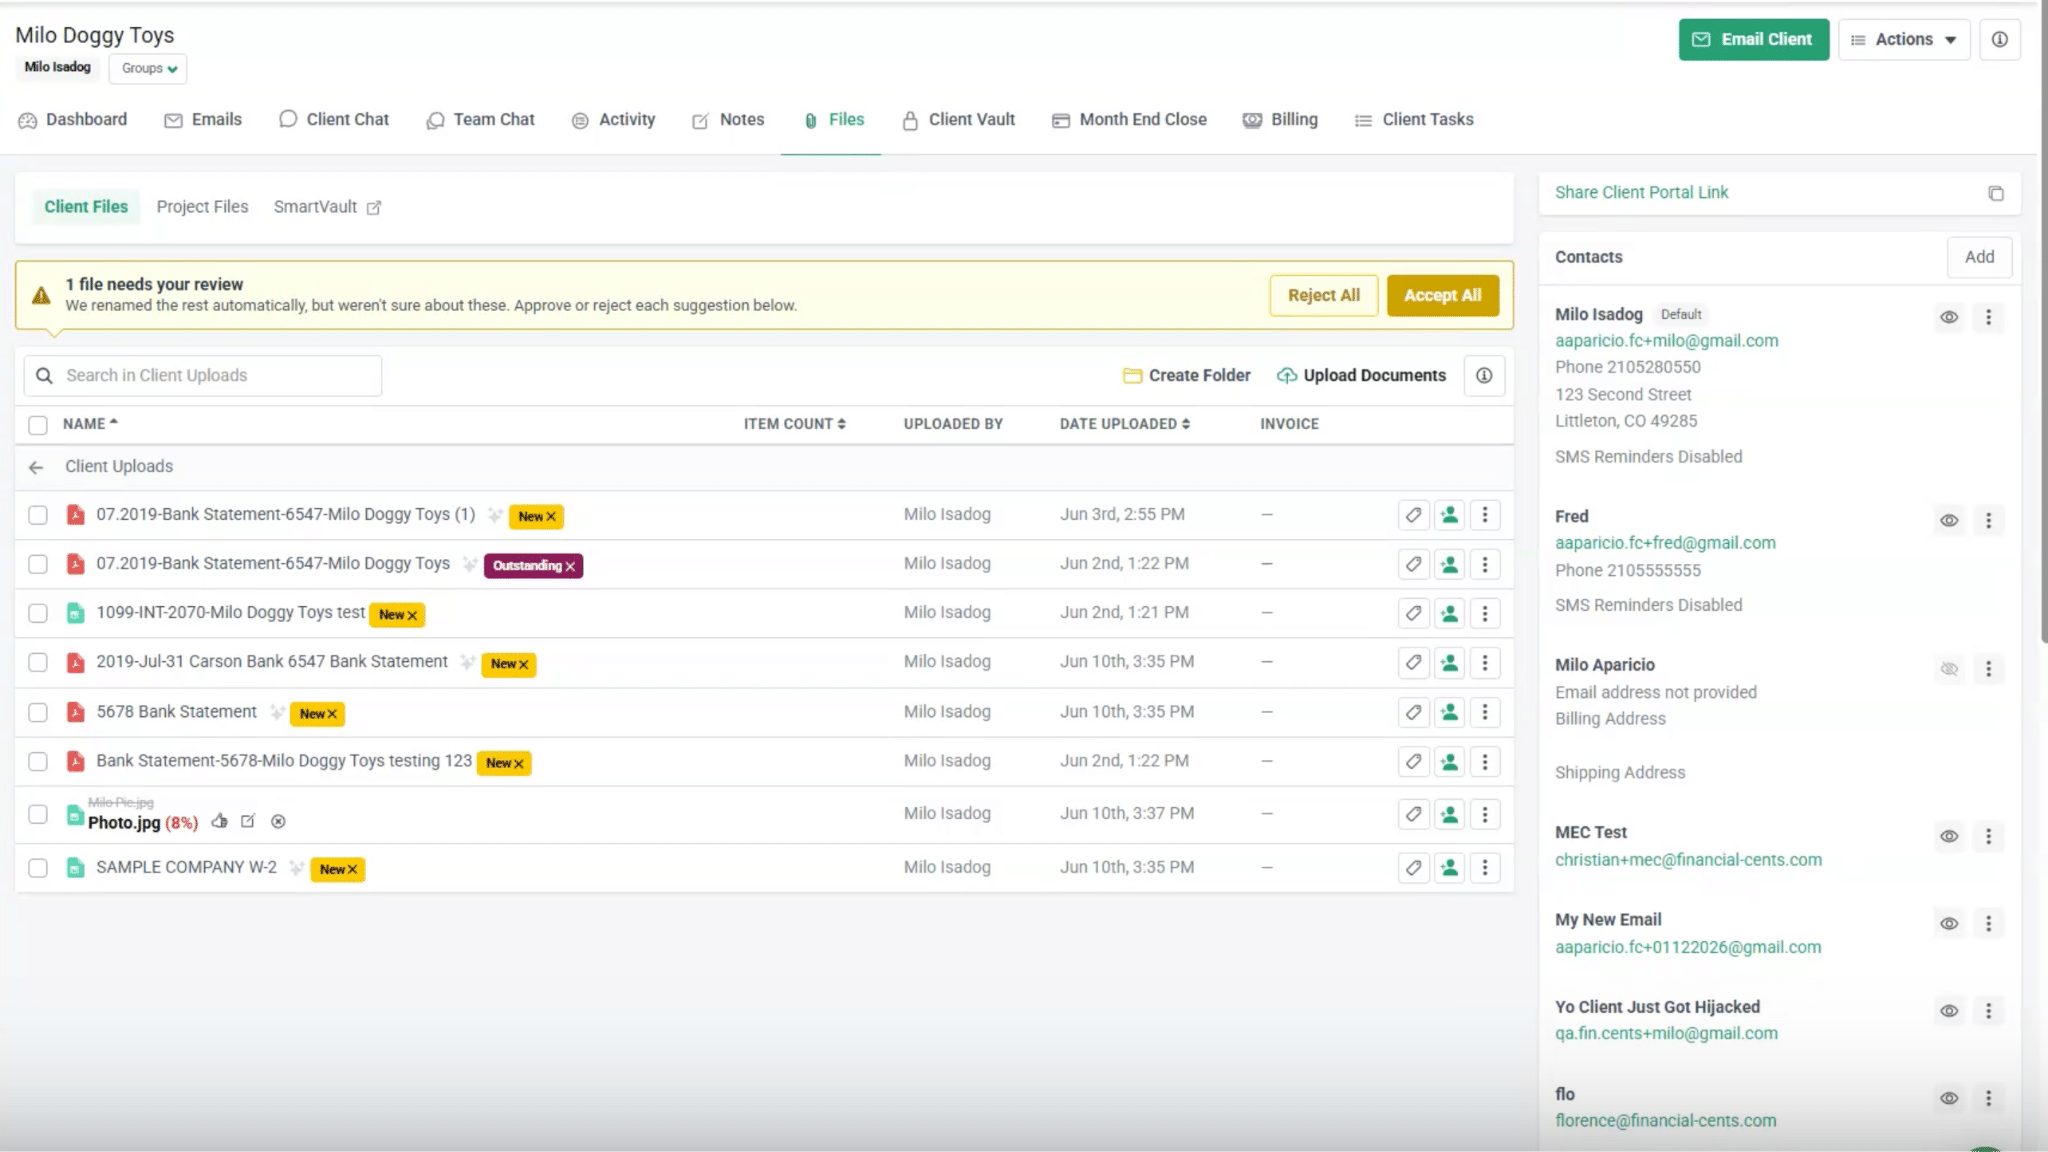
Task: Remove New tag on 2019-Jul-31 Carson Bank file
Action: [523, 665]
